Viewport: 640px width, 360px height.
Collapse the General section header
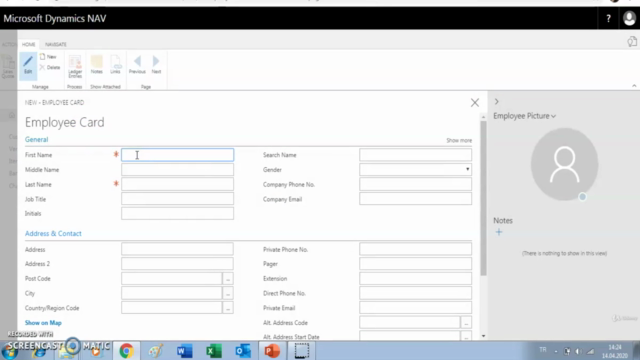pyautogui.click(x=36, y=140)
